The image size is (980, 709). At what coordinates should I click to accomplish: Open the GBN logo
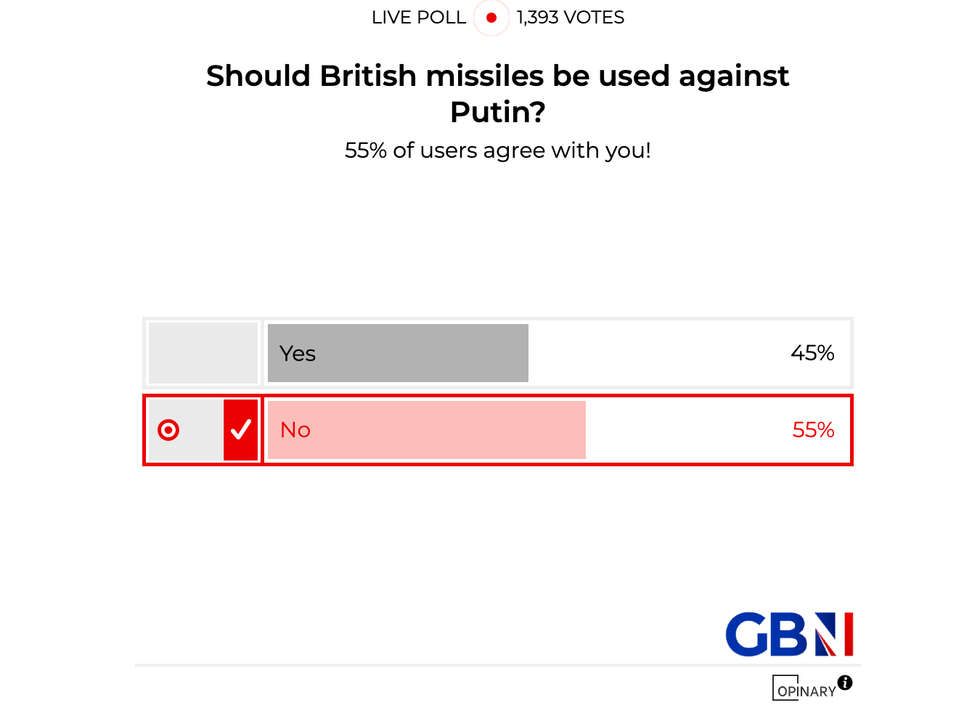tap(789, 634)
